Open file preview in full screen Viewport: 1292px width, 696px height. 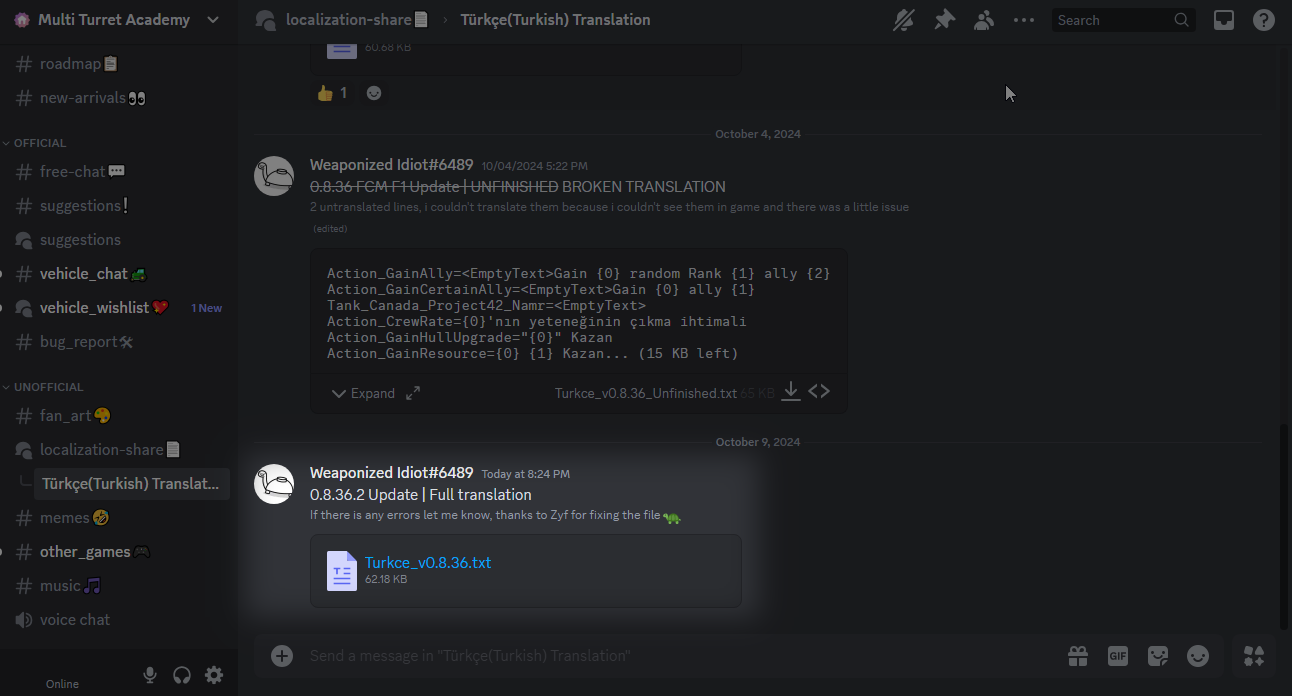click(413, 393)
